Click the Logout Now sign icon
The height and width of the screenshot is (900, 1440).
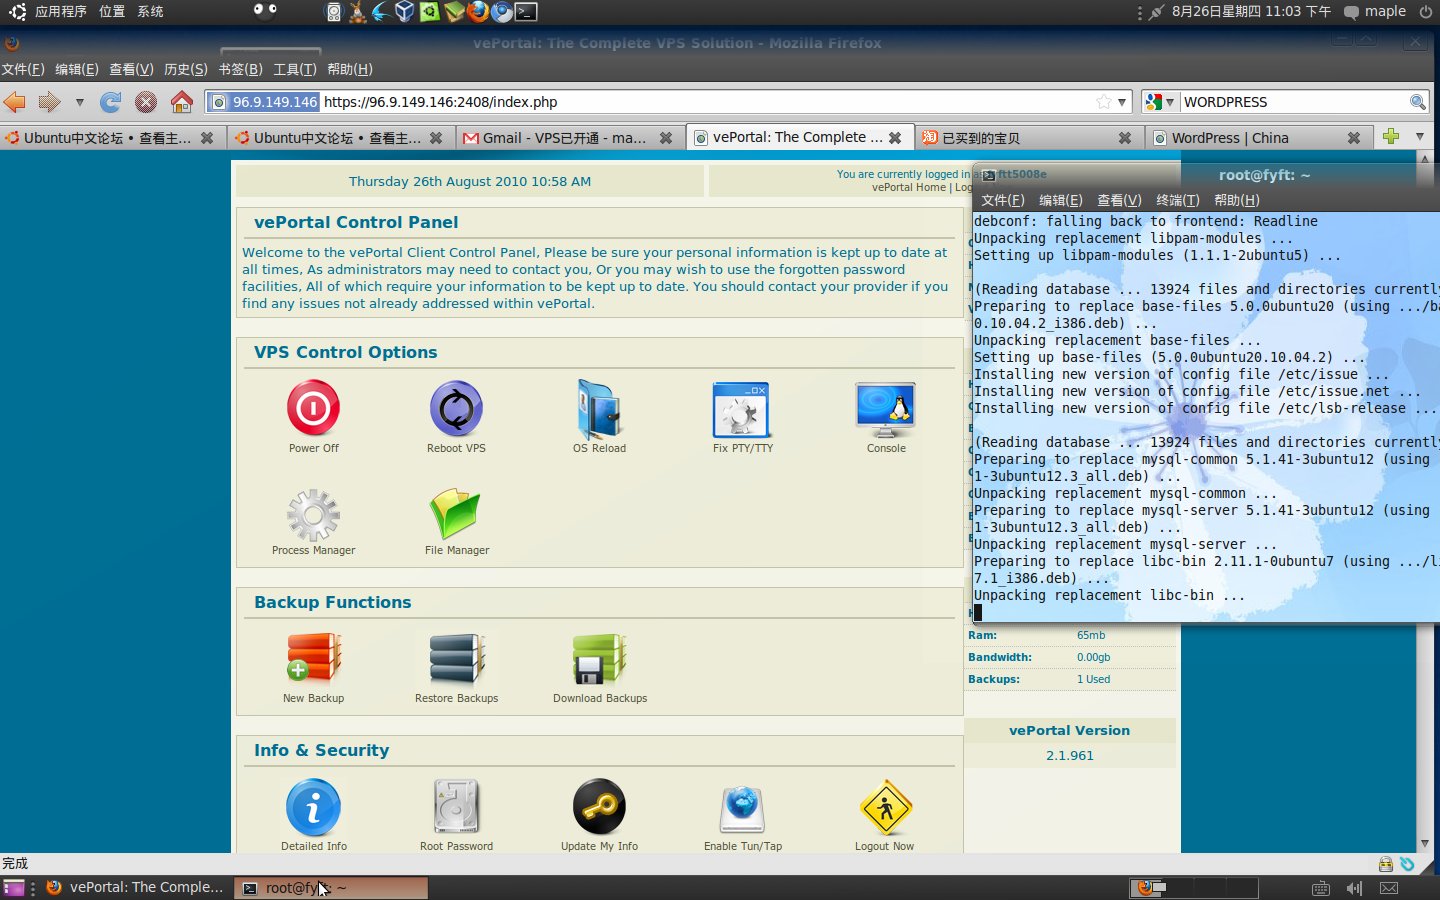(x=885, y=808)
